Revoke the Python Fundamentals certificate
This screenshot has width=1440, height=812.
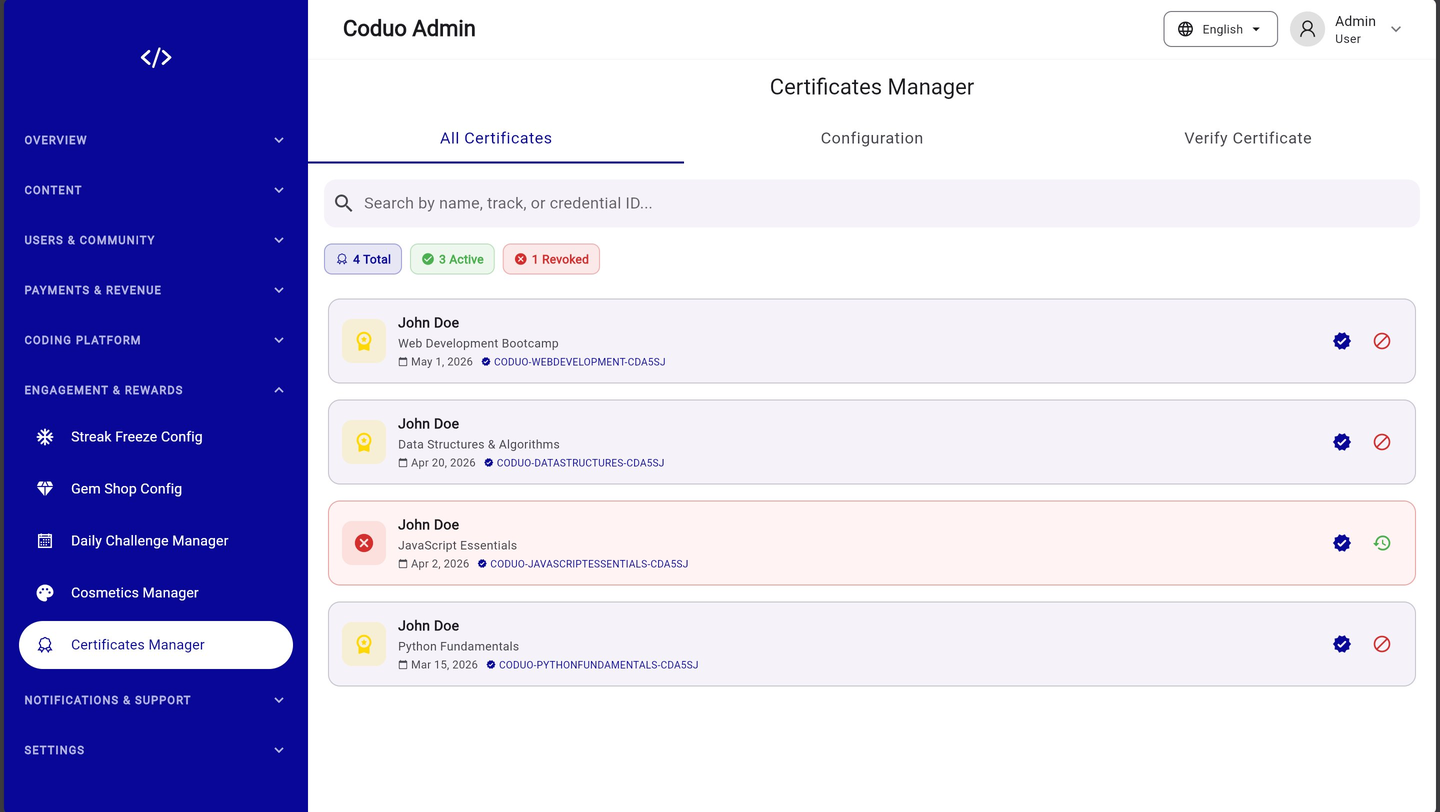point(1382,644)
